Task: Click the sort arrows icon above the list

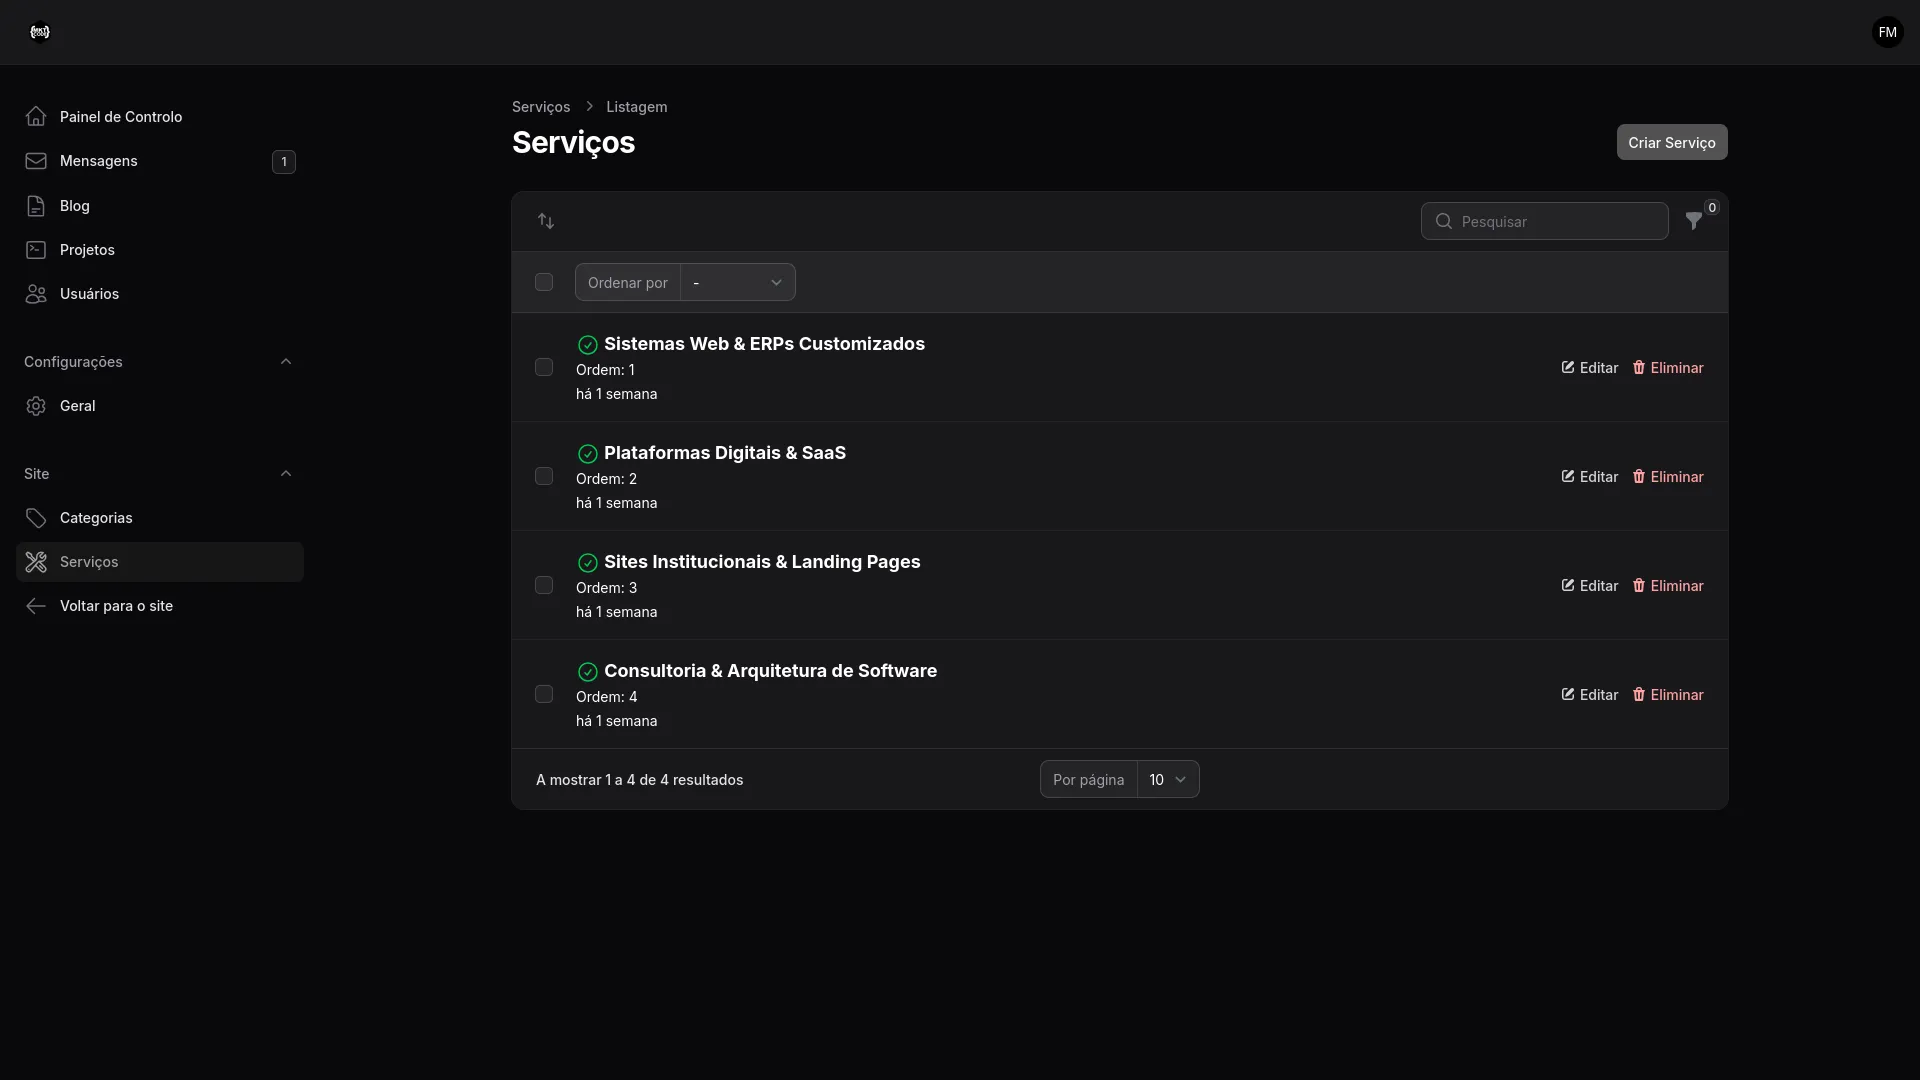Action: point(546,221)
